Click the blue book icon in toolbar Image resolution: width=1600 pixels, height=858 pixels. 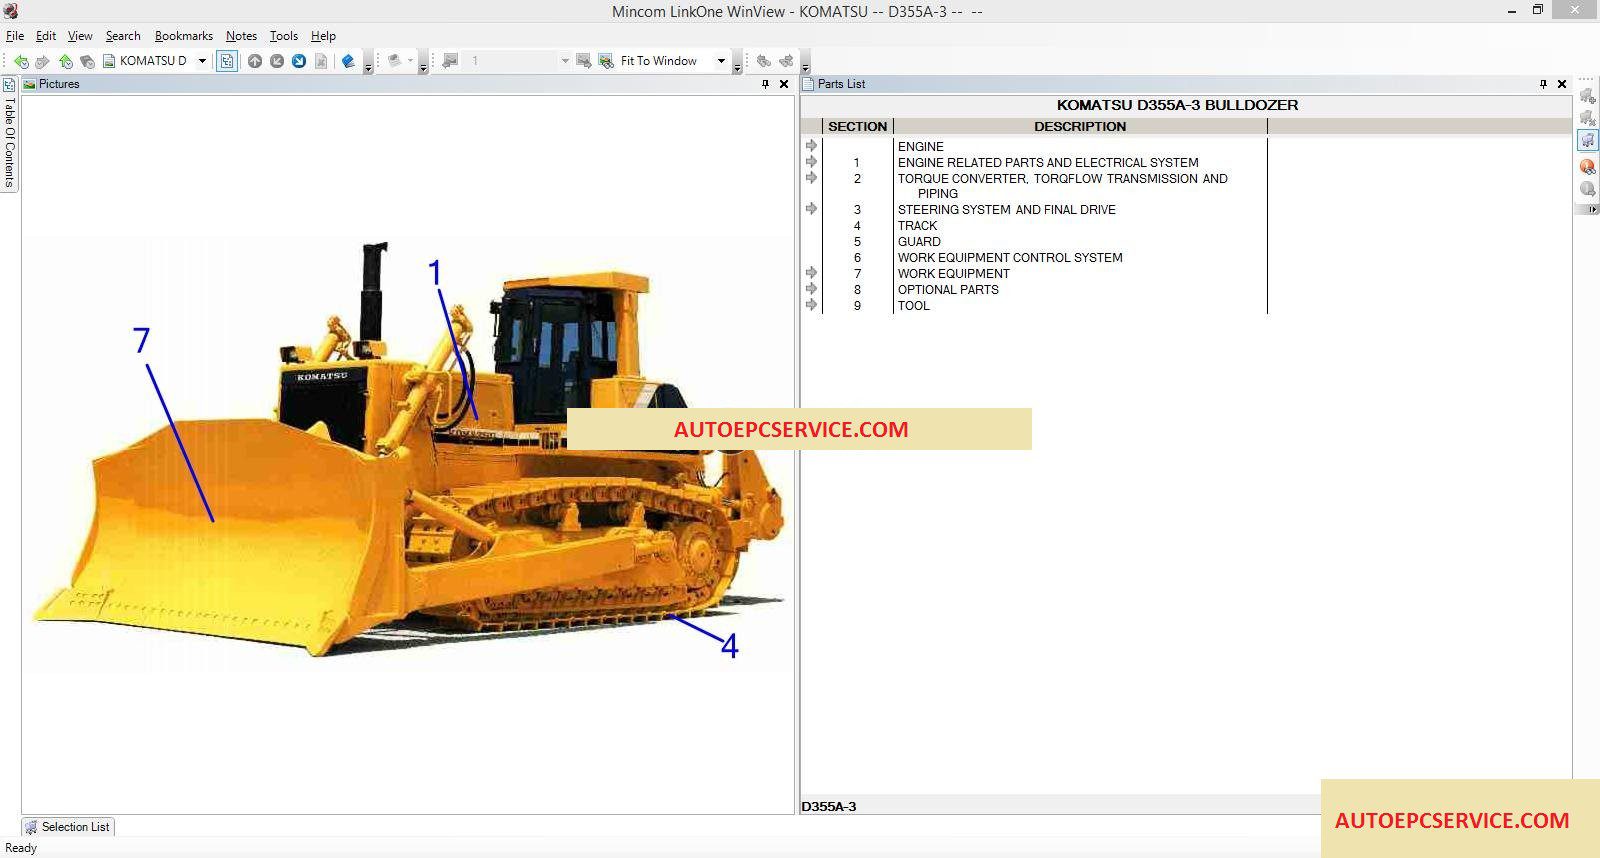pos(348,61)
